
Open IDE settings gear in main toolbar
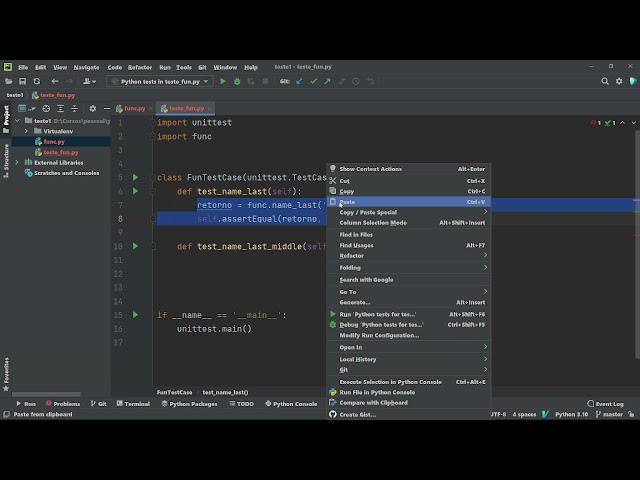click(x=619, y=82)
